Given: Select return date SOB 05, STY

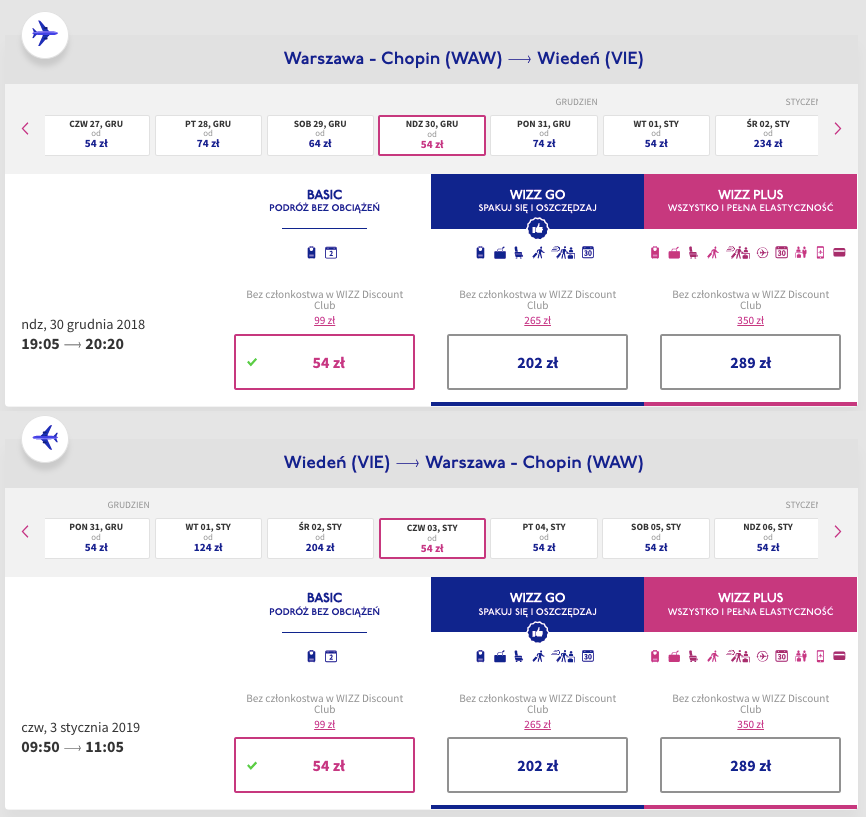Looking at the screenshot, I should (656, 539).
